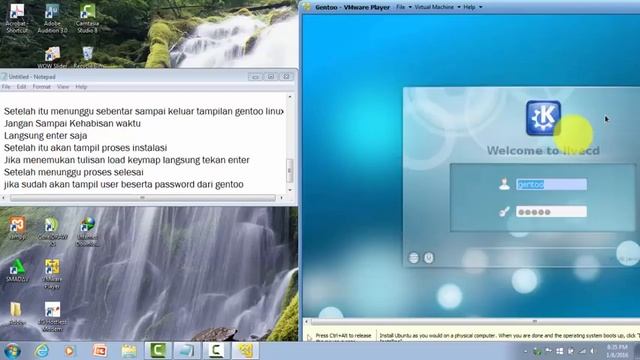The height and width of the screenshot is (360, 640).
Task: Open the Recycle Bin on desktop
Action: [87, 57]
